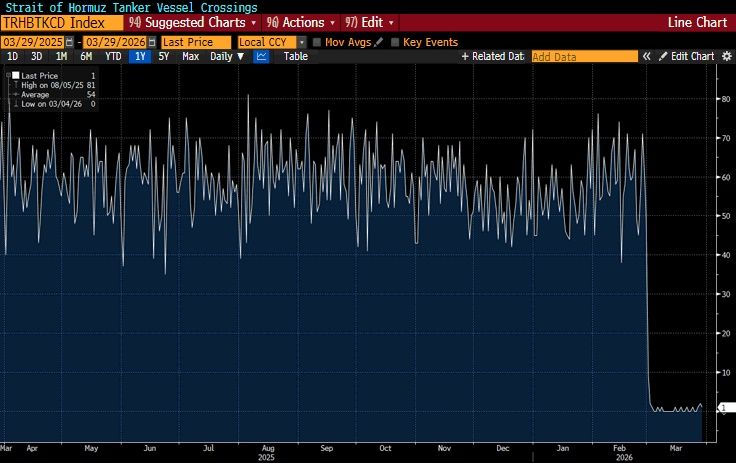The height and width of the screenshot is (463, 736).
Task: Click the Add Data input field
Action: click(x=584, y=57)
